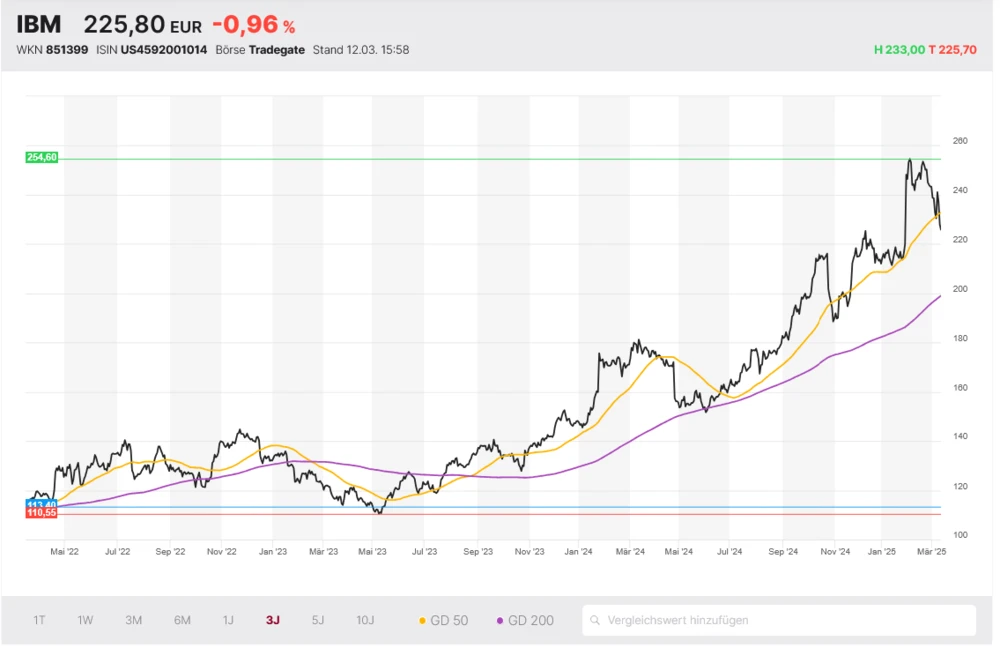Screen dimensions: 1000x648
Task: Click the daily low T 225,70
Action: point(953,49)
